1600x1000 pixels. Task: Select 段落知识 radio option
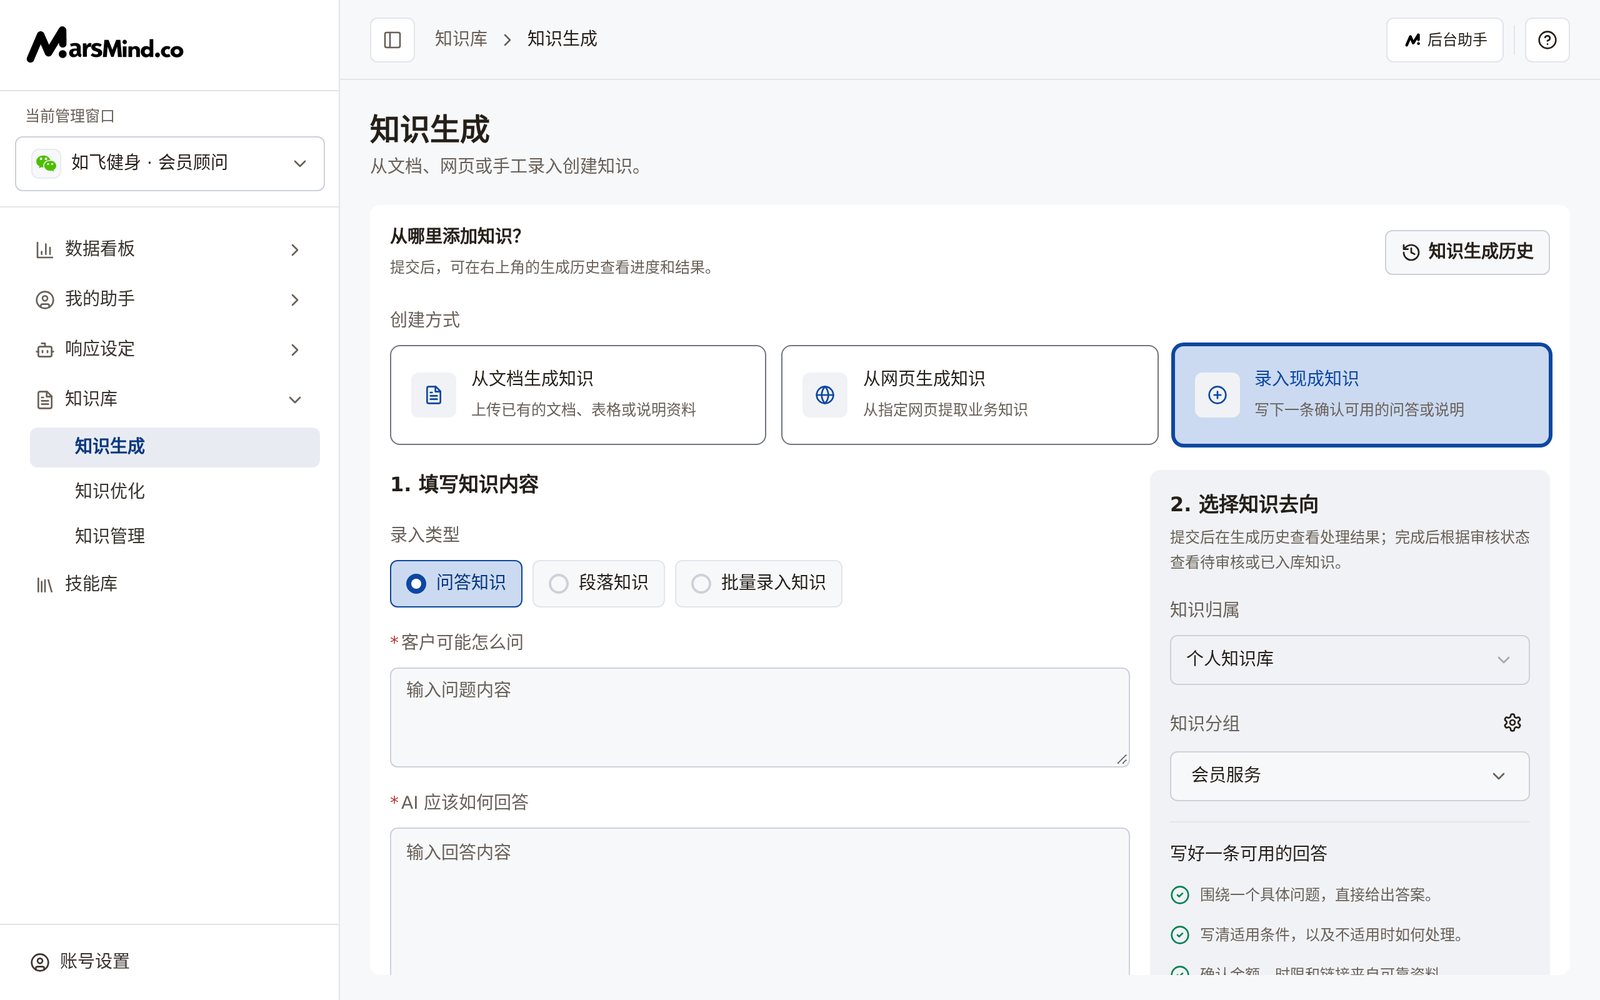click(x=598, y=584)
